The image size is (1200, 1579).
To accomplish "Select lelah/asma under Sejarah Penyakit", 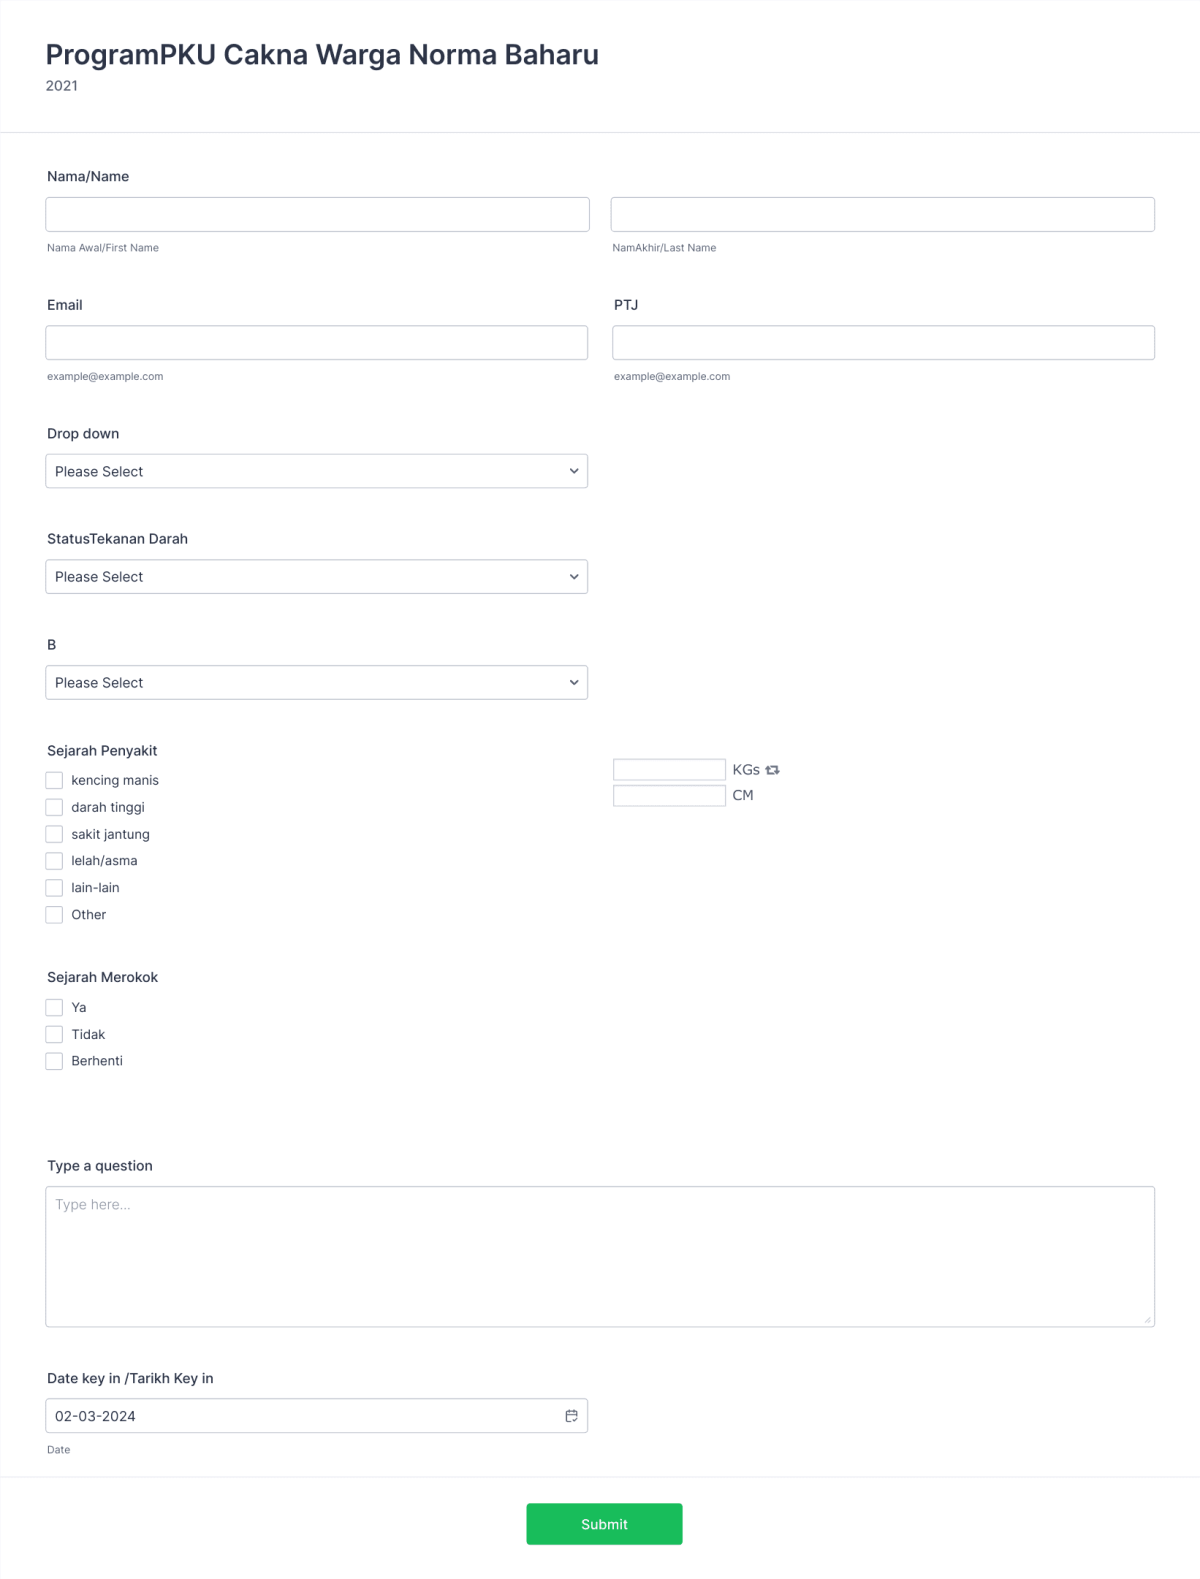I will (54, 860).
